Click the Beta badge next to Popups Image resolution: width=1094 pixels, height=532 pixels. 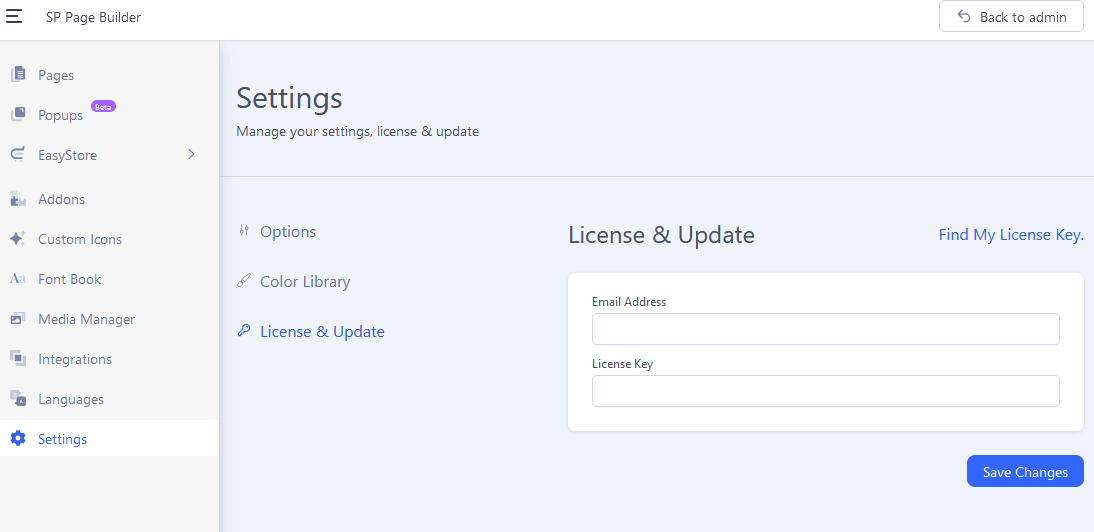[103, 107]
